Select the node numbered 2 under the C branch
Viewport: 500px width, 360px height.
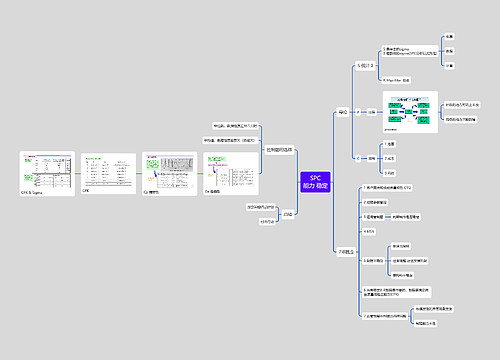click(389, 159)
